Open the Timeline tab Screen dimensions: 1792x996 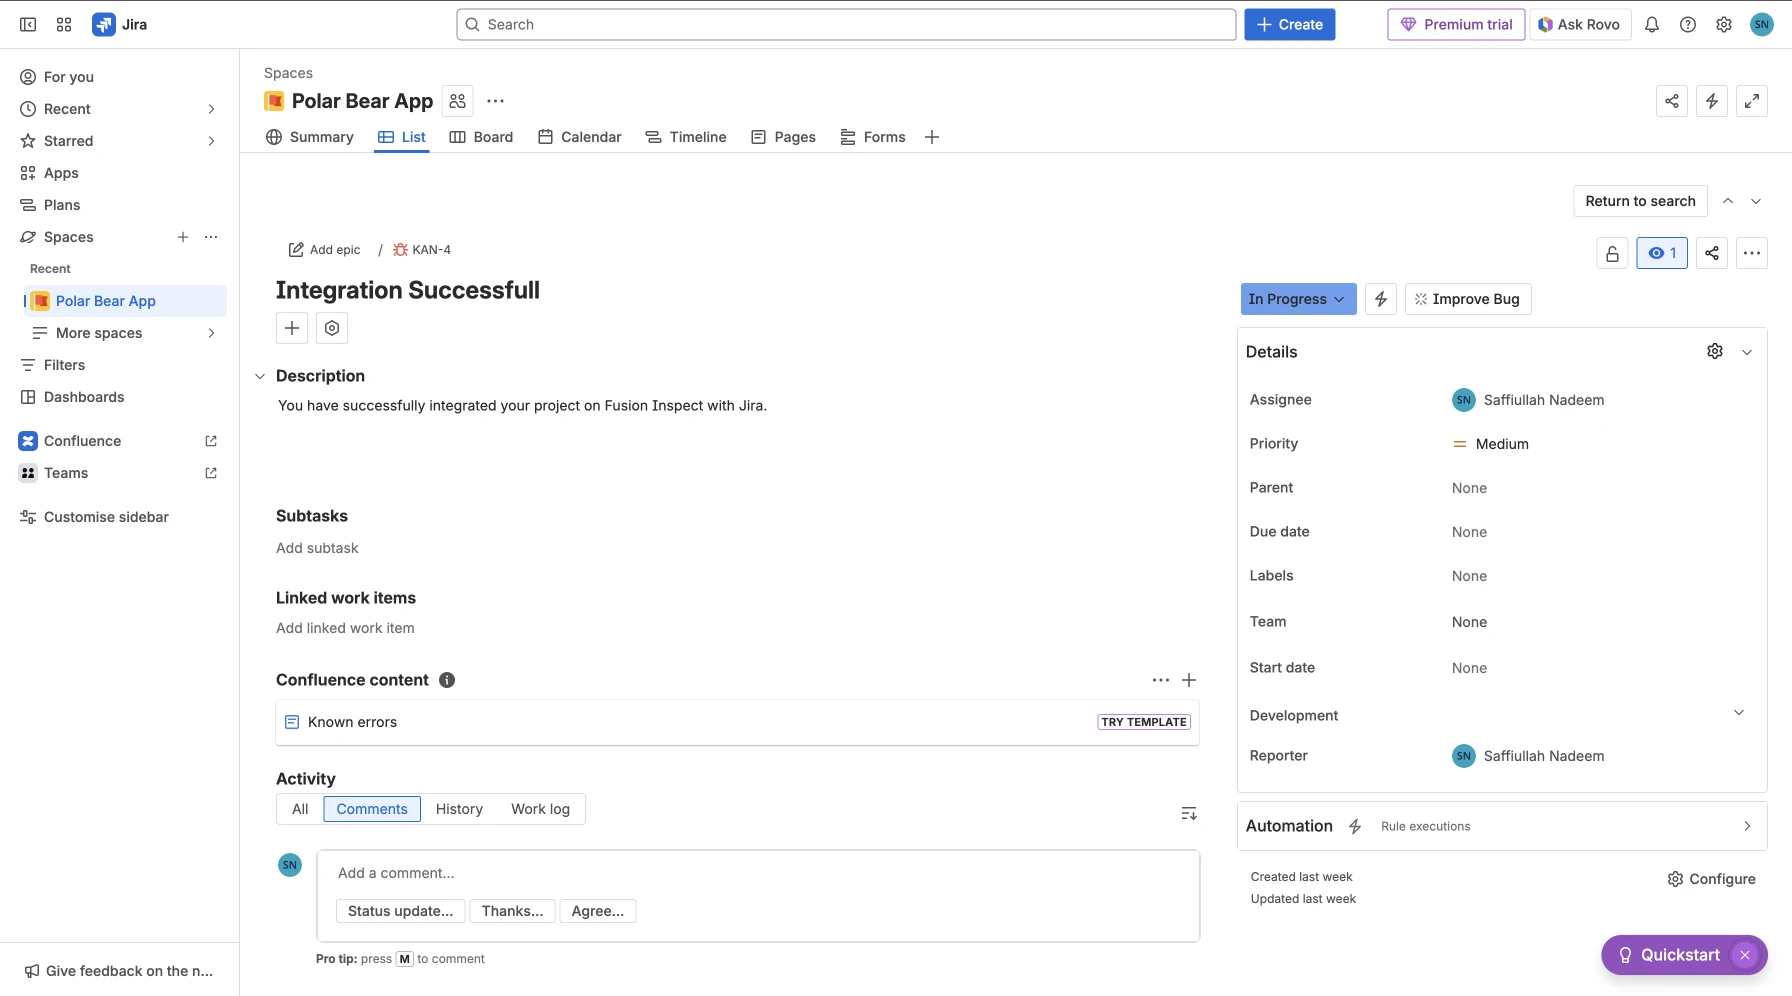(x=686, y=137)
